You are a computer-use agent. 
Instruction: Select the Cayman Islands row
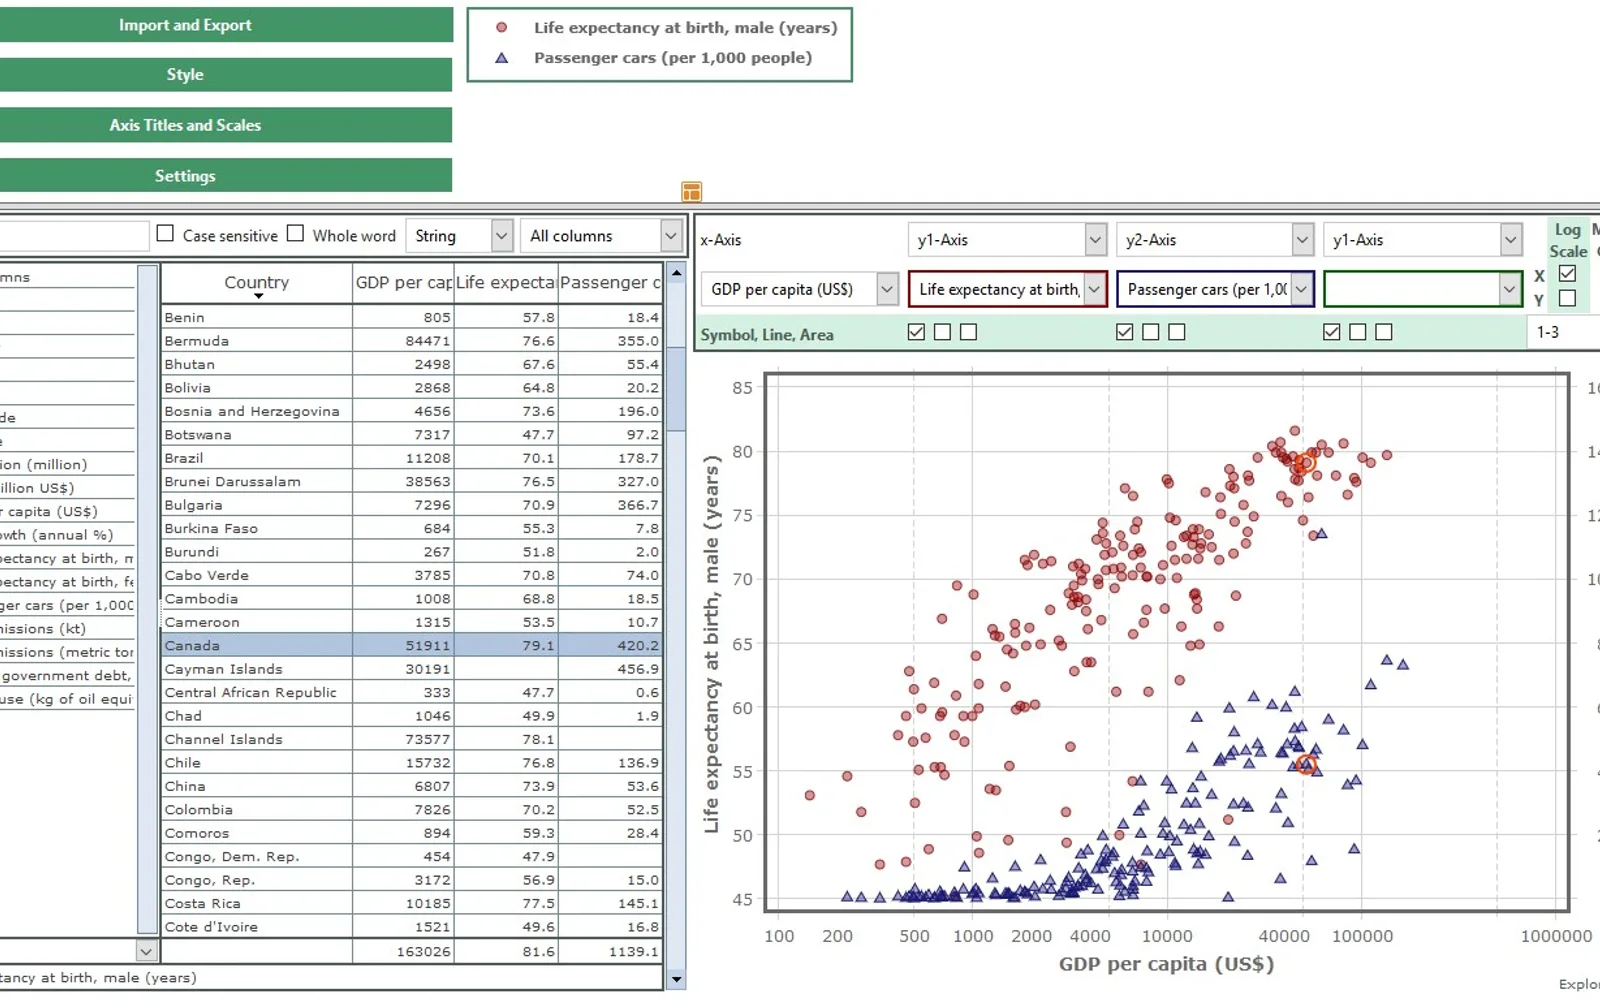[x=412, y=669]
